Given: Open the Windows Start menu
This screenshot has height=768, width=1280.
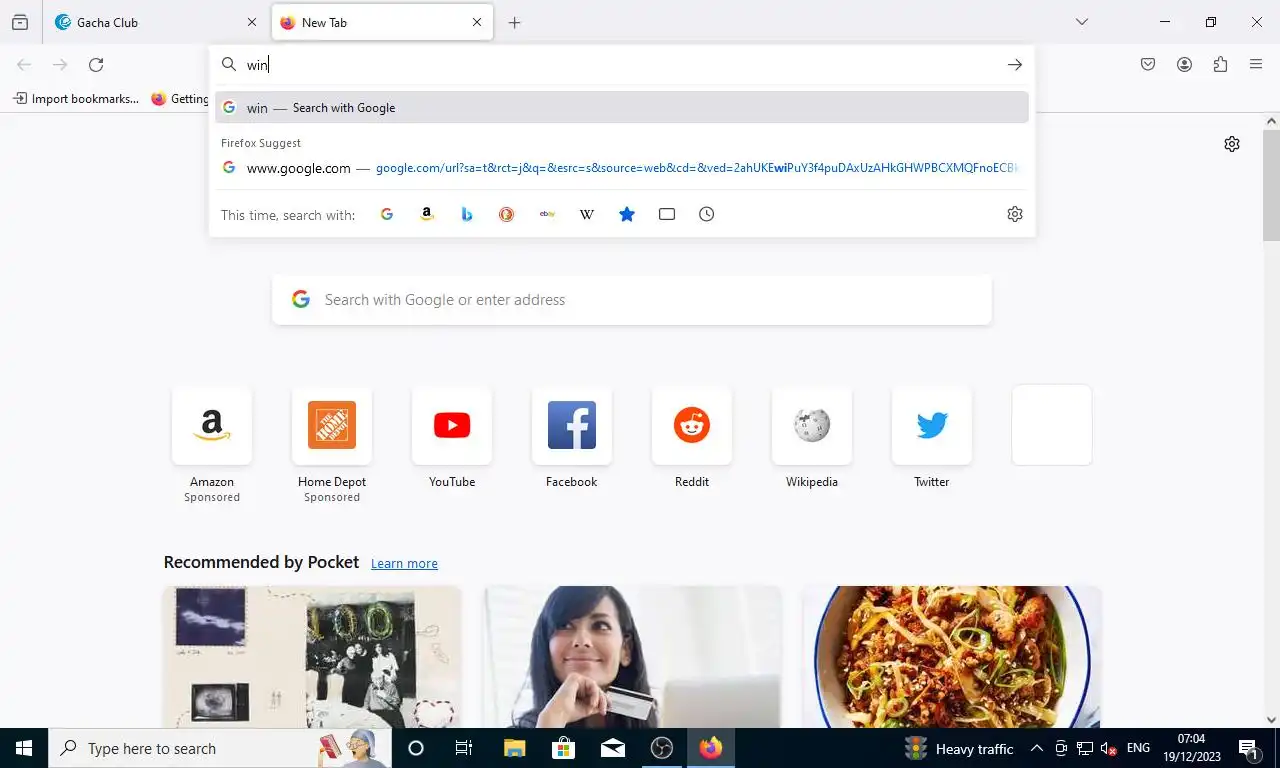Looking at the screenshot, I should (x=24, y=748).
